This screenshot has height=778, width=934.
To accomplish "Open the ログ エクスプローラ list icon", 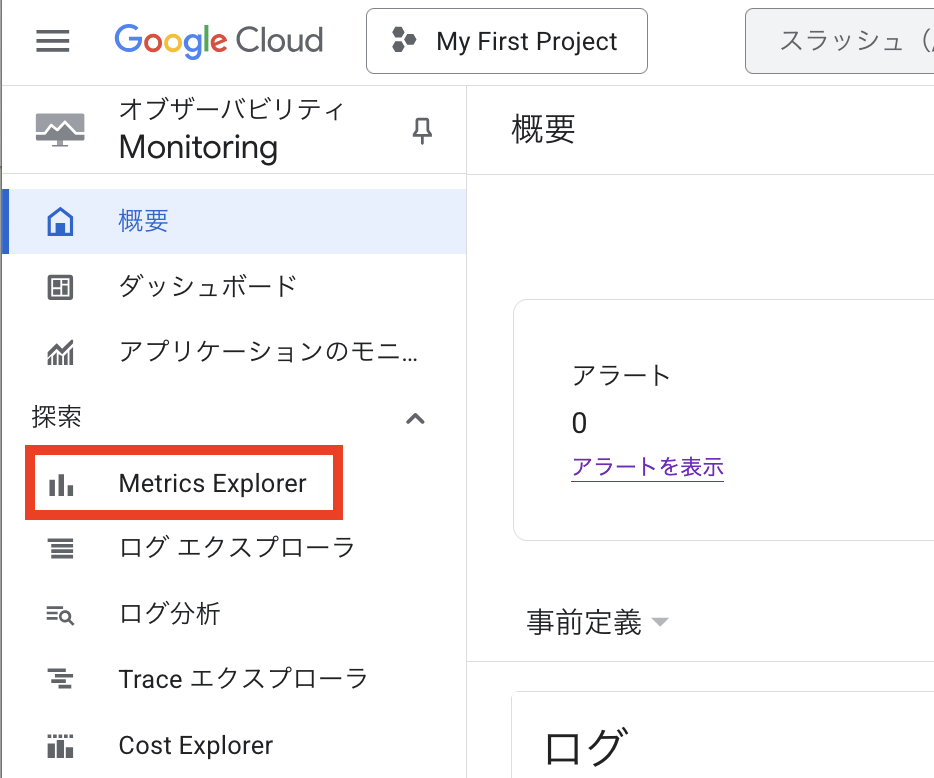I will 60,548.
